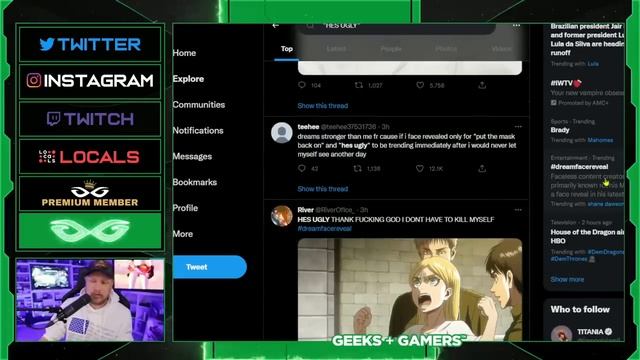Screen dimensions: 640x360
Task: Show this thread under the first tweet
Action: tap(322, 106)
